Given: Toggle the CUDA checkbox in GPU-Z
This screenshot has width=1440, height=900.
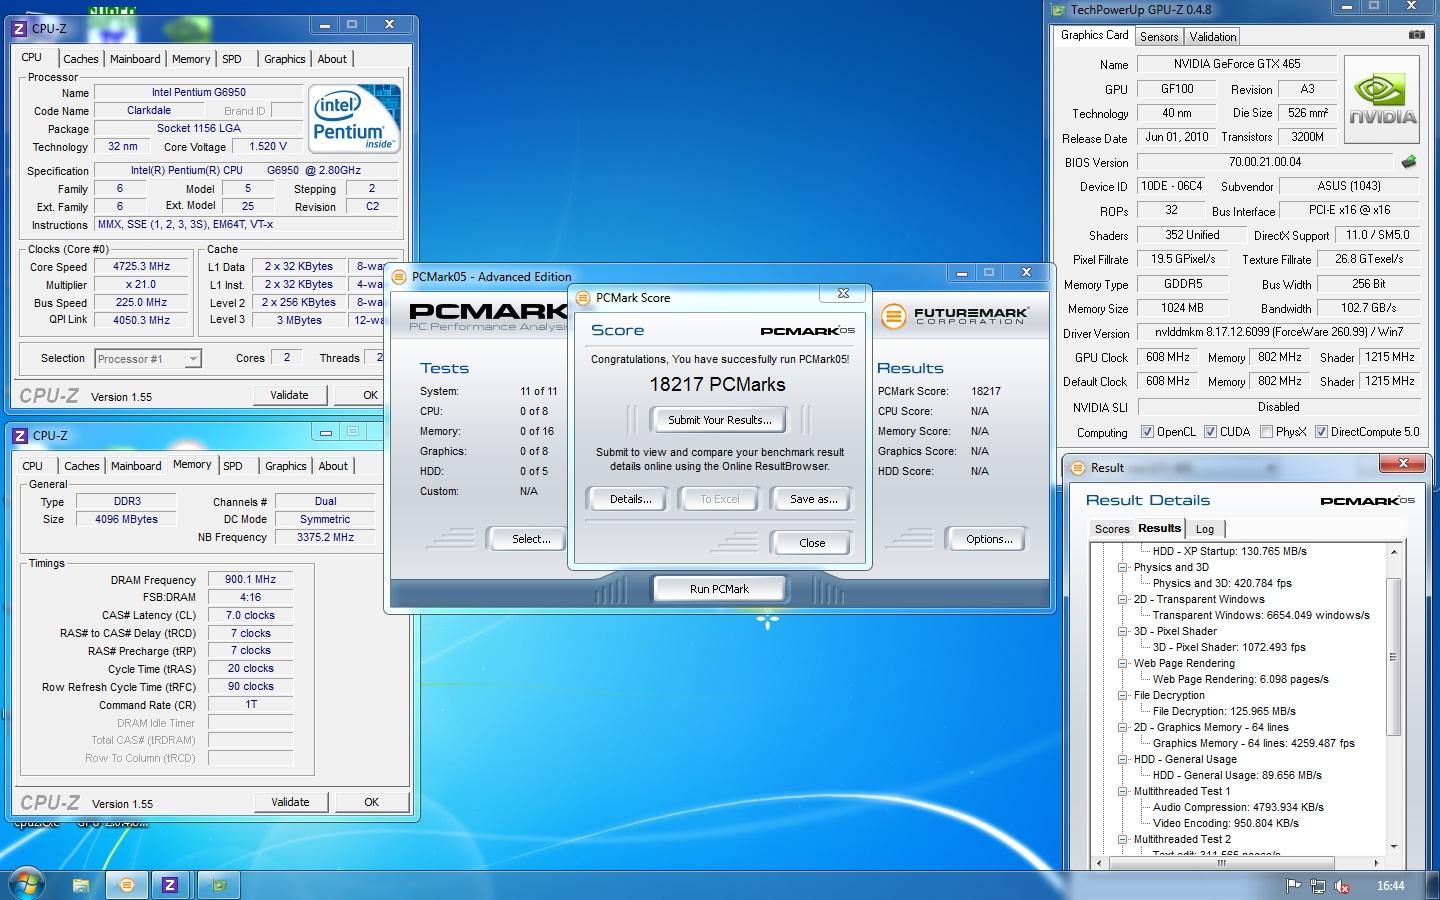Looking at the screenshot, I should 1210,432.
